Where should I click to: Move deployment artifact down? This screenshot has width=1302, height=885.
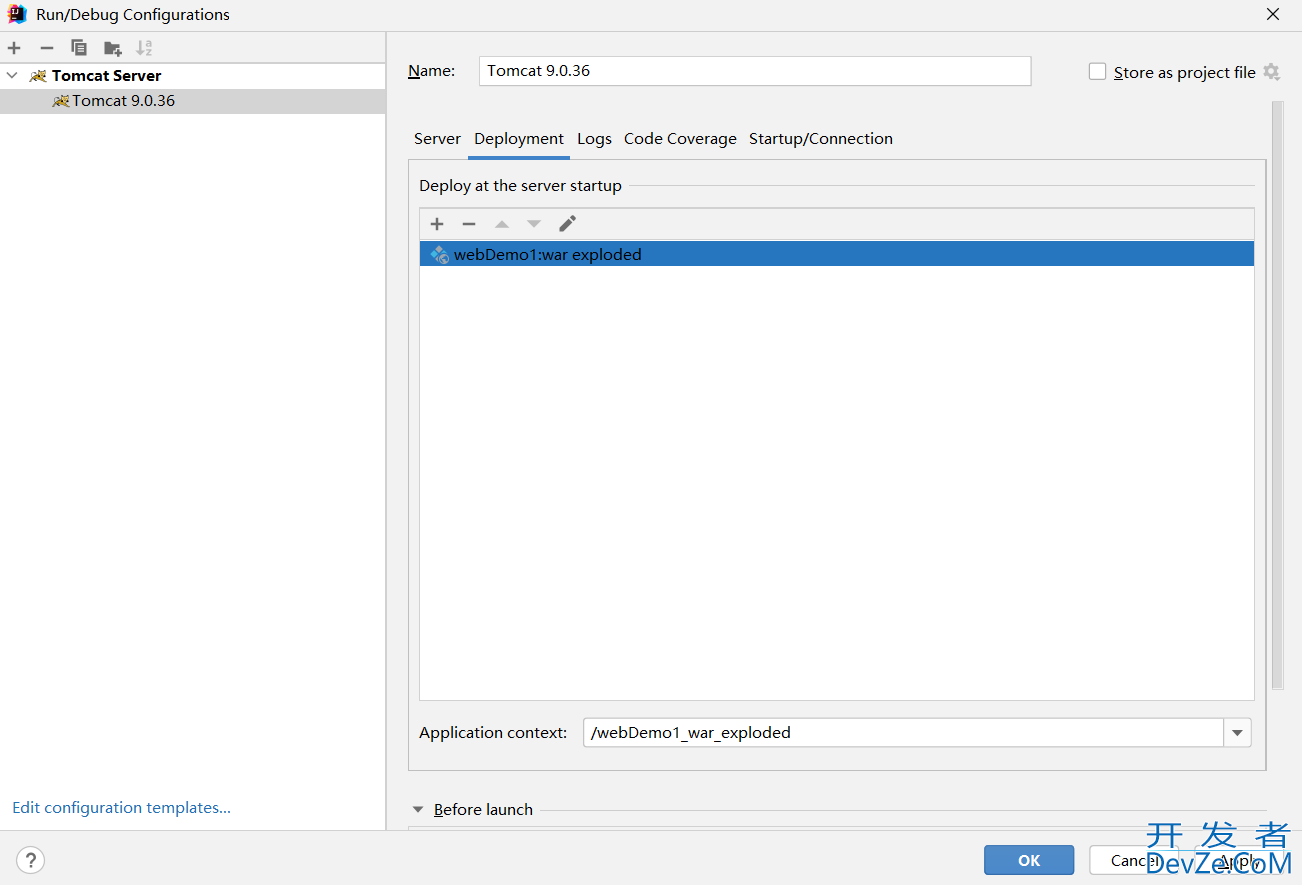[534, 224]
